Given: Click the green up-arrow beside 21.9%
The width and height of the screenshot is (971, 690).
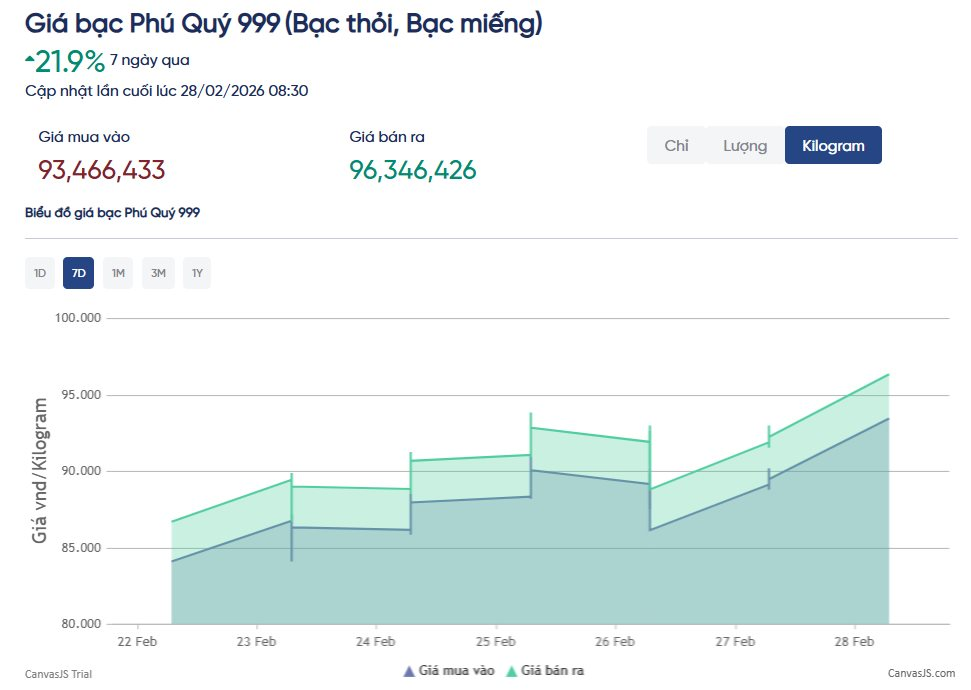Looking at the screenshot, I should click(31, 60).
